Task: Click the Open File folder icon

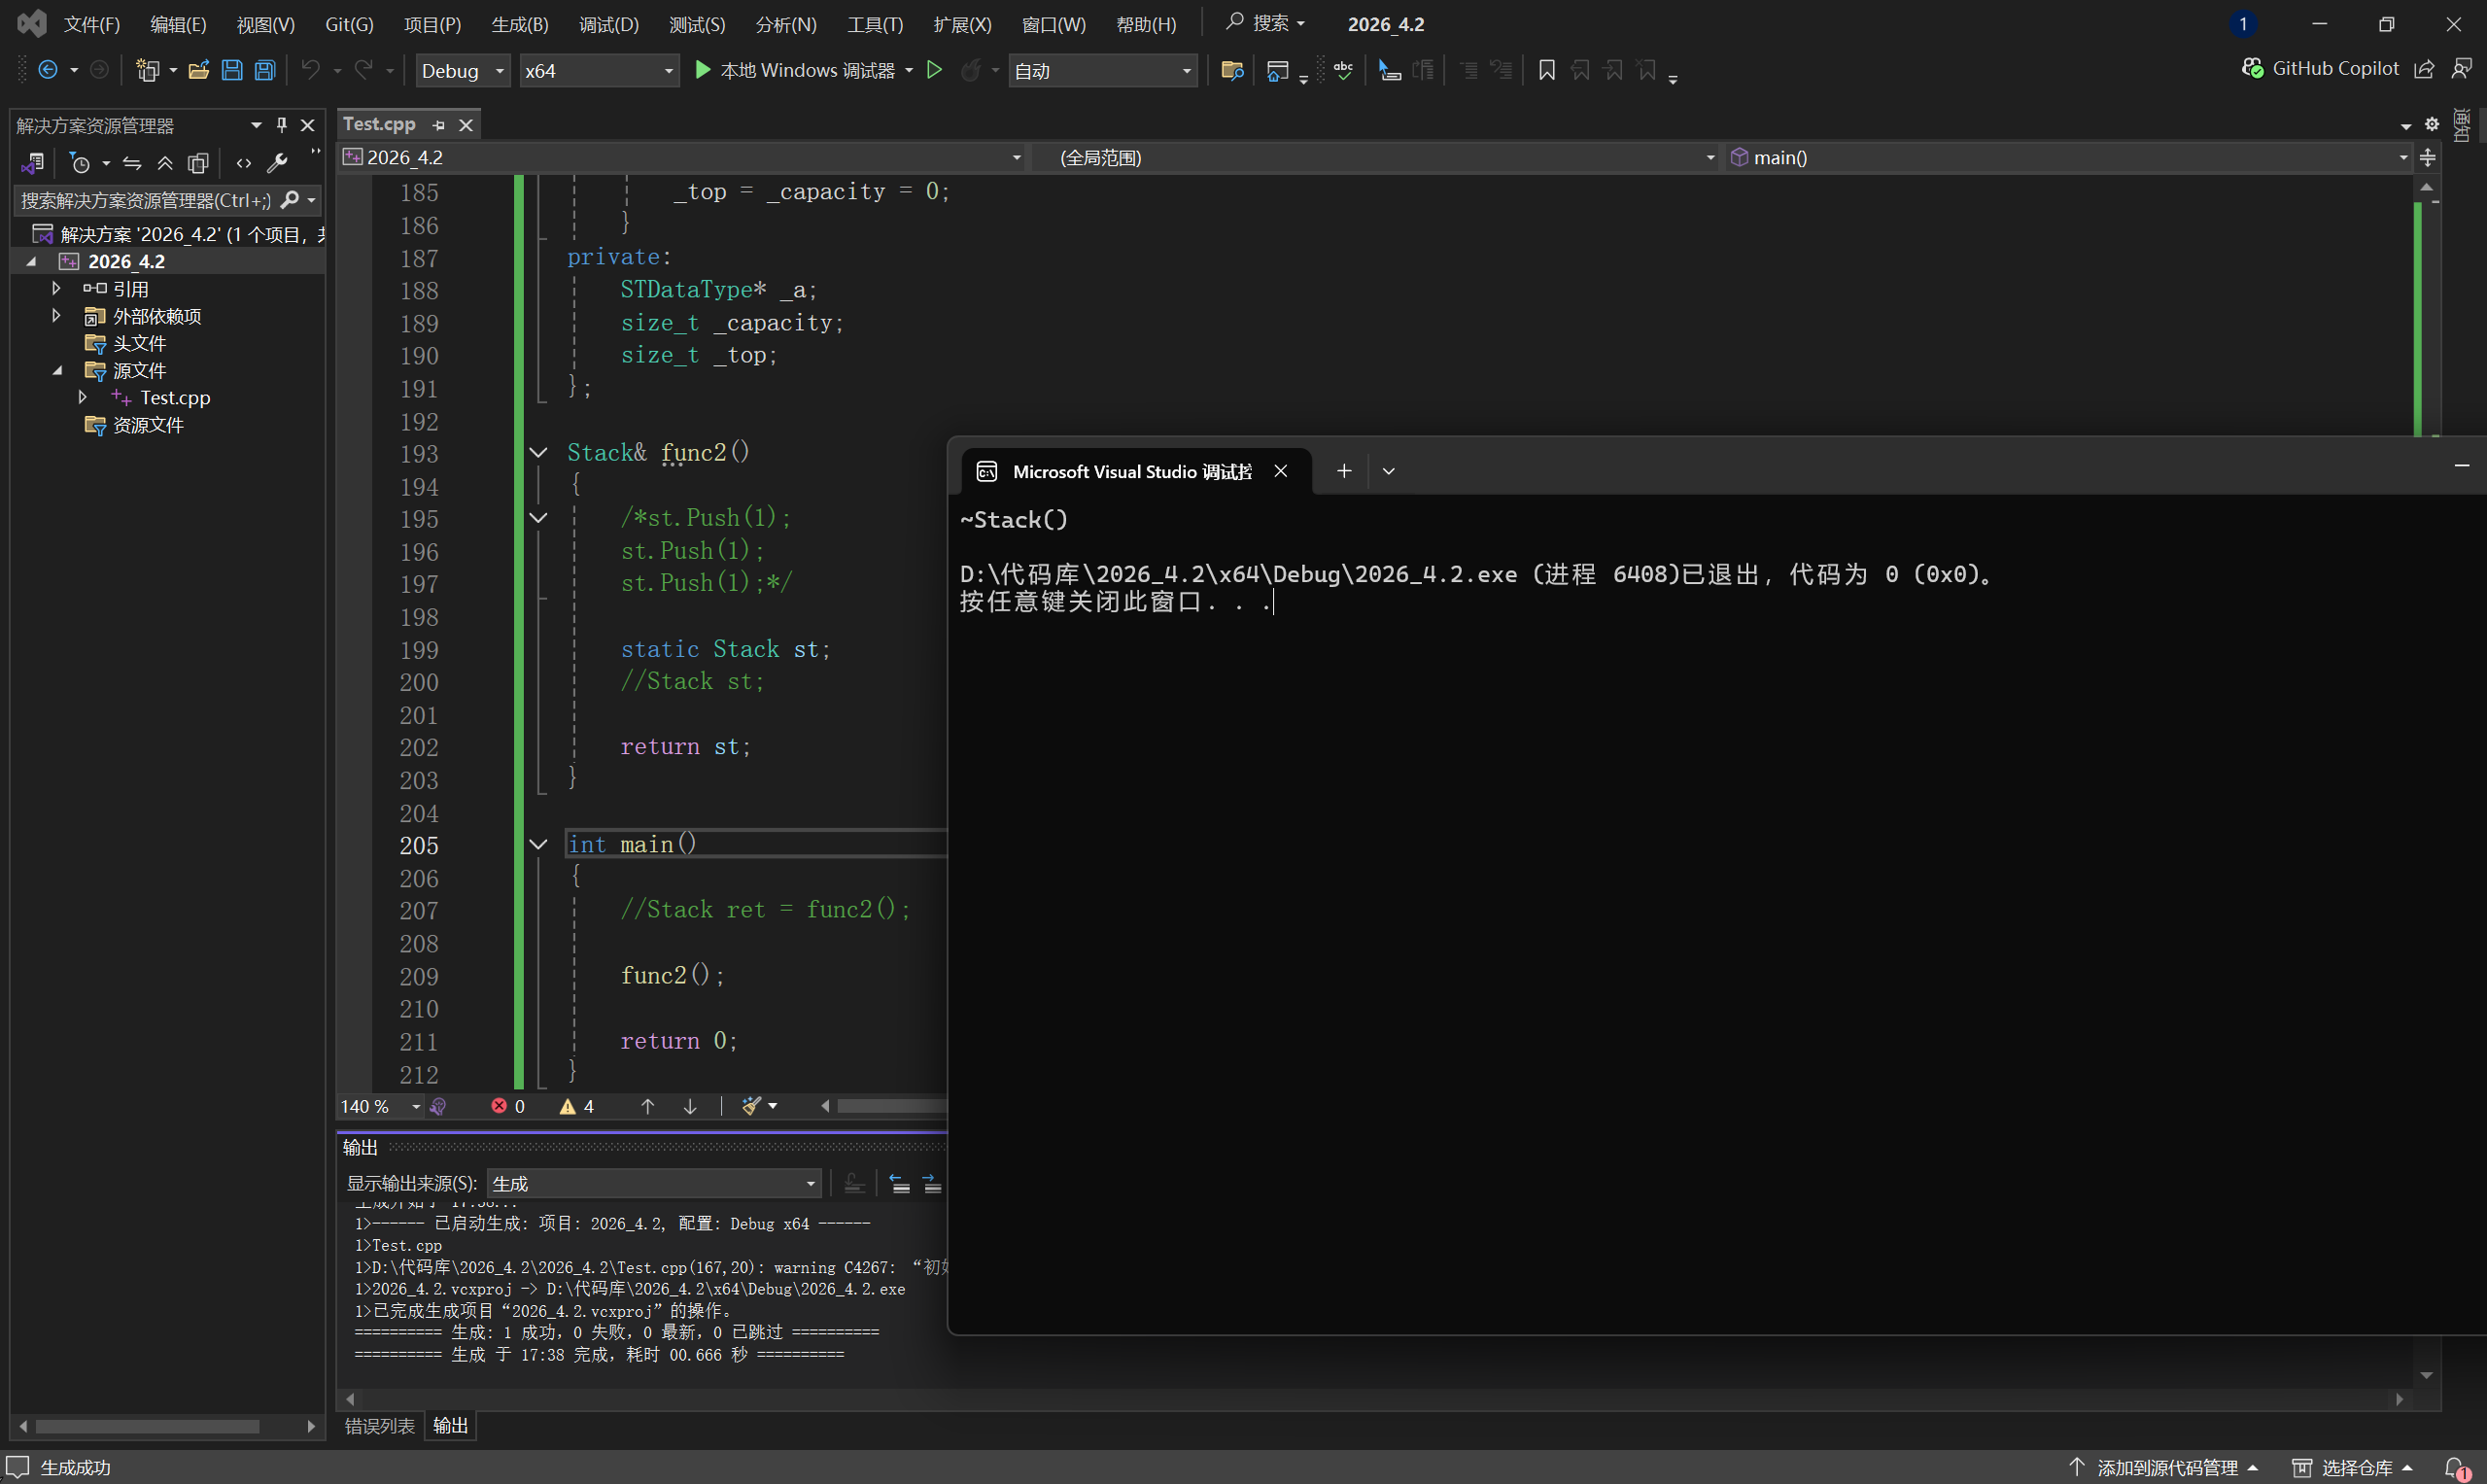Action: pos(199,70)
